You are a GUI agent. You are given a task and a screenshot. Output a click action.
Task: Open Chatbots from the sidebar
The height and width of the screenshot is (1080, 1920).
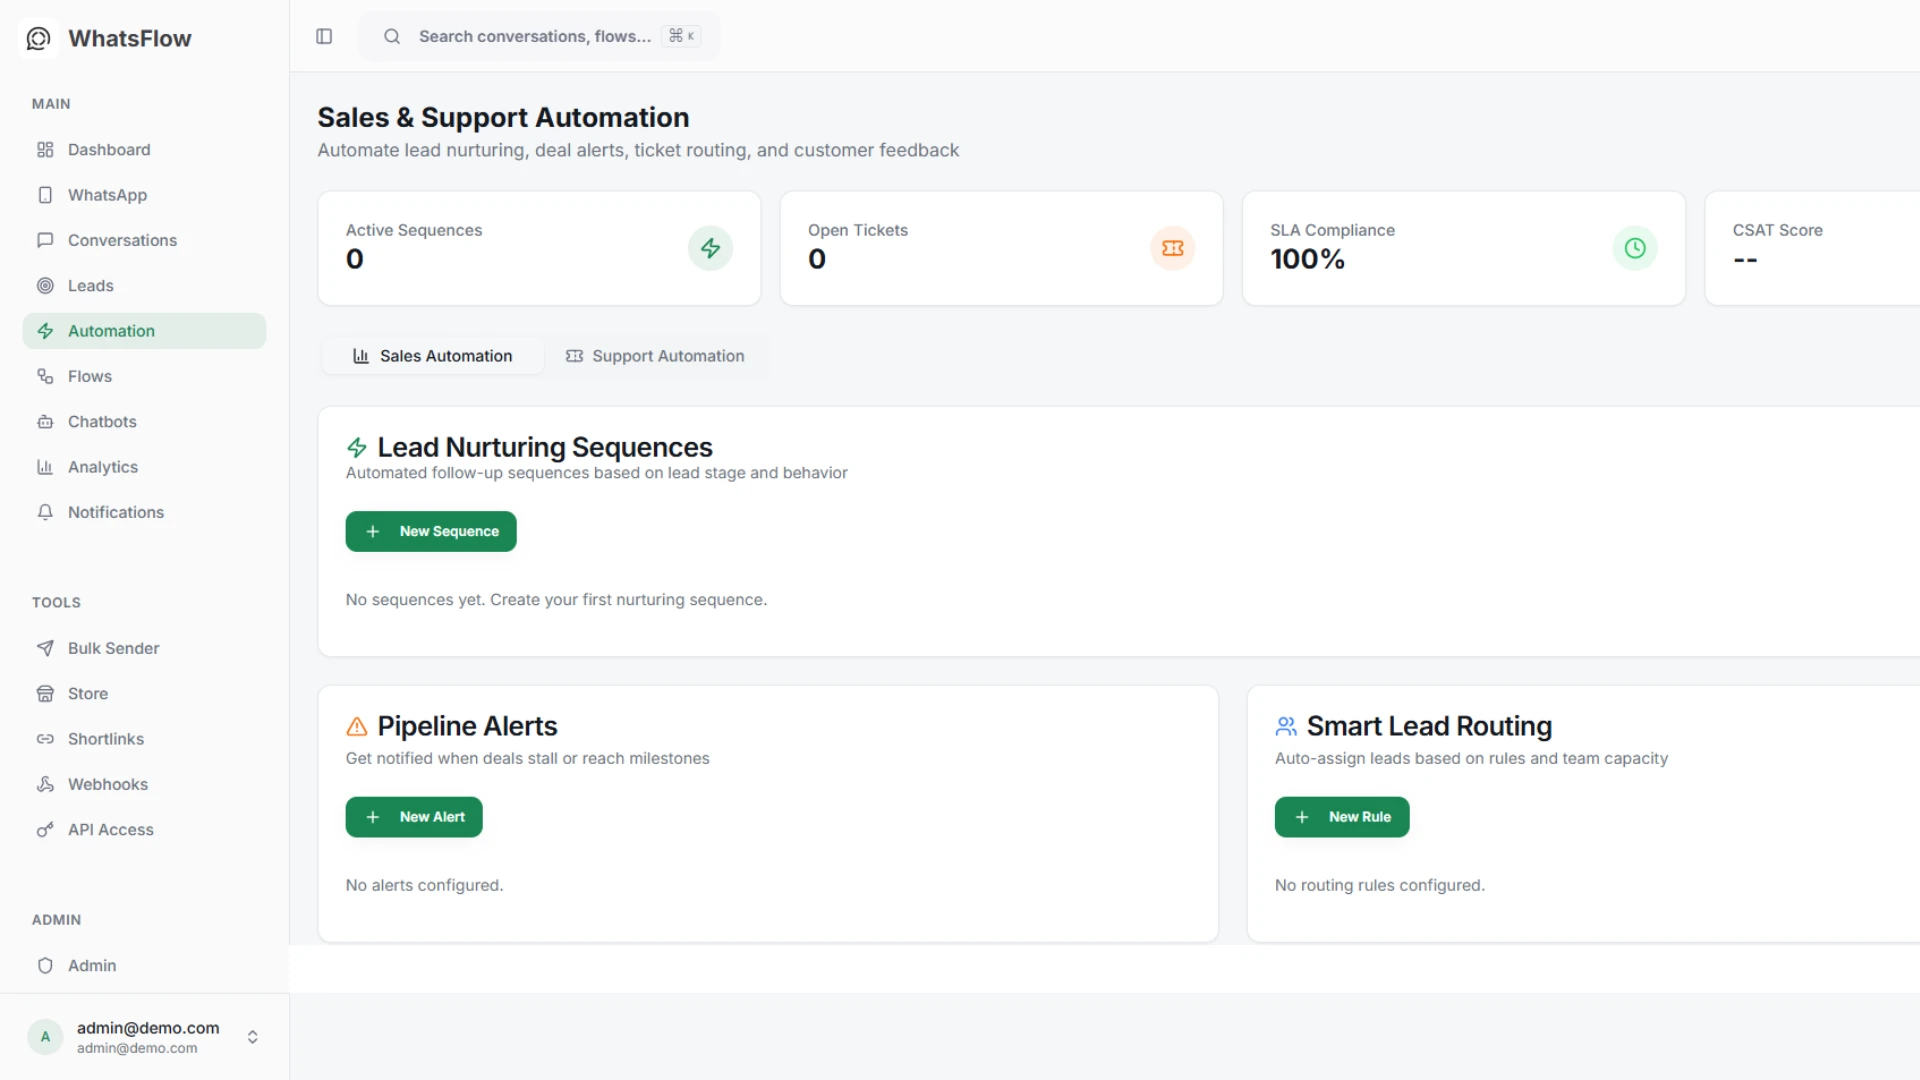(144, 422)
